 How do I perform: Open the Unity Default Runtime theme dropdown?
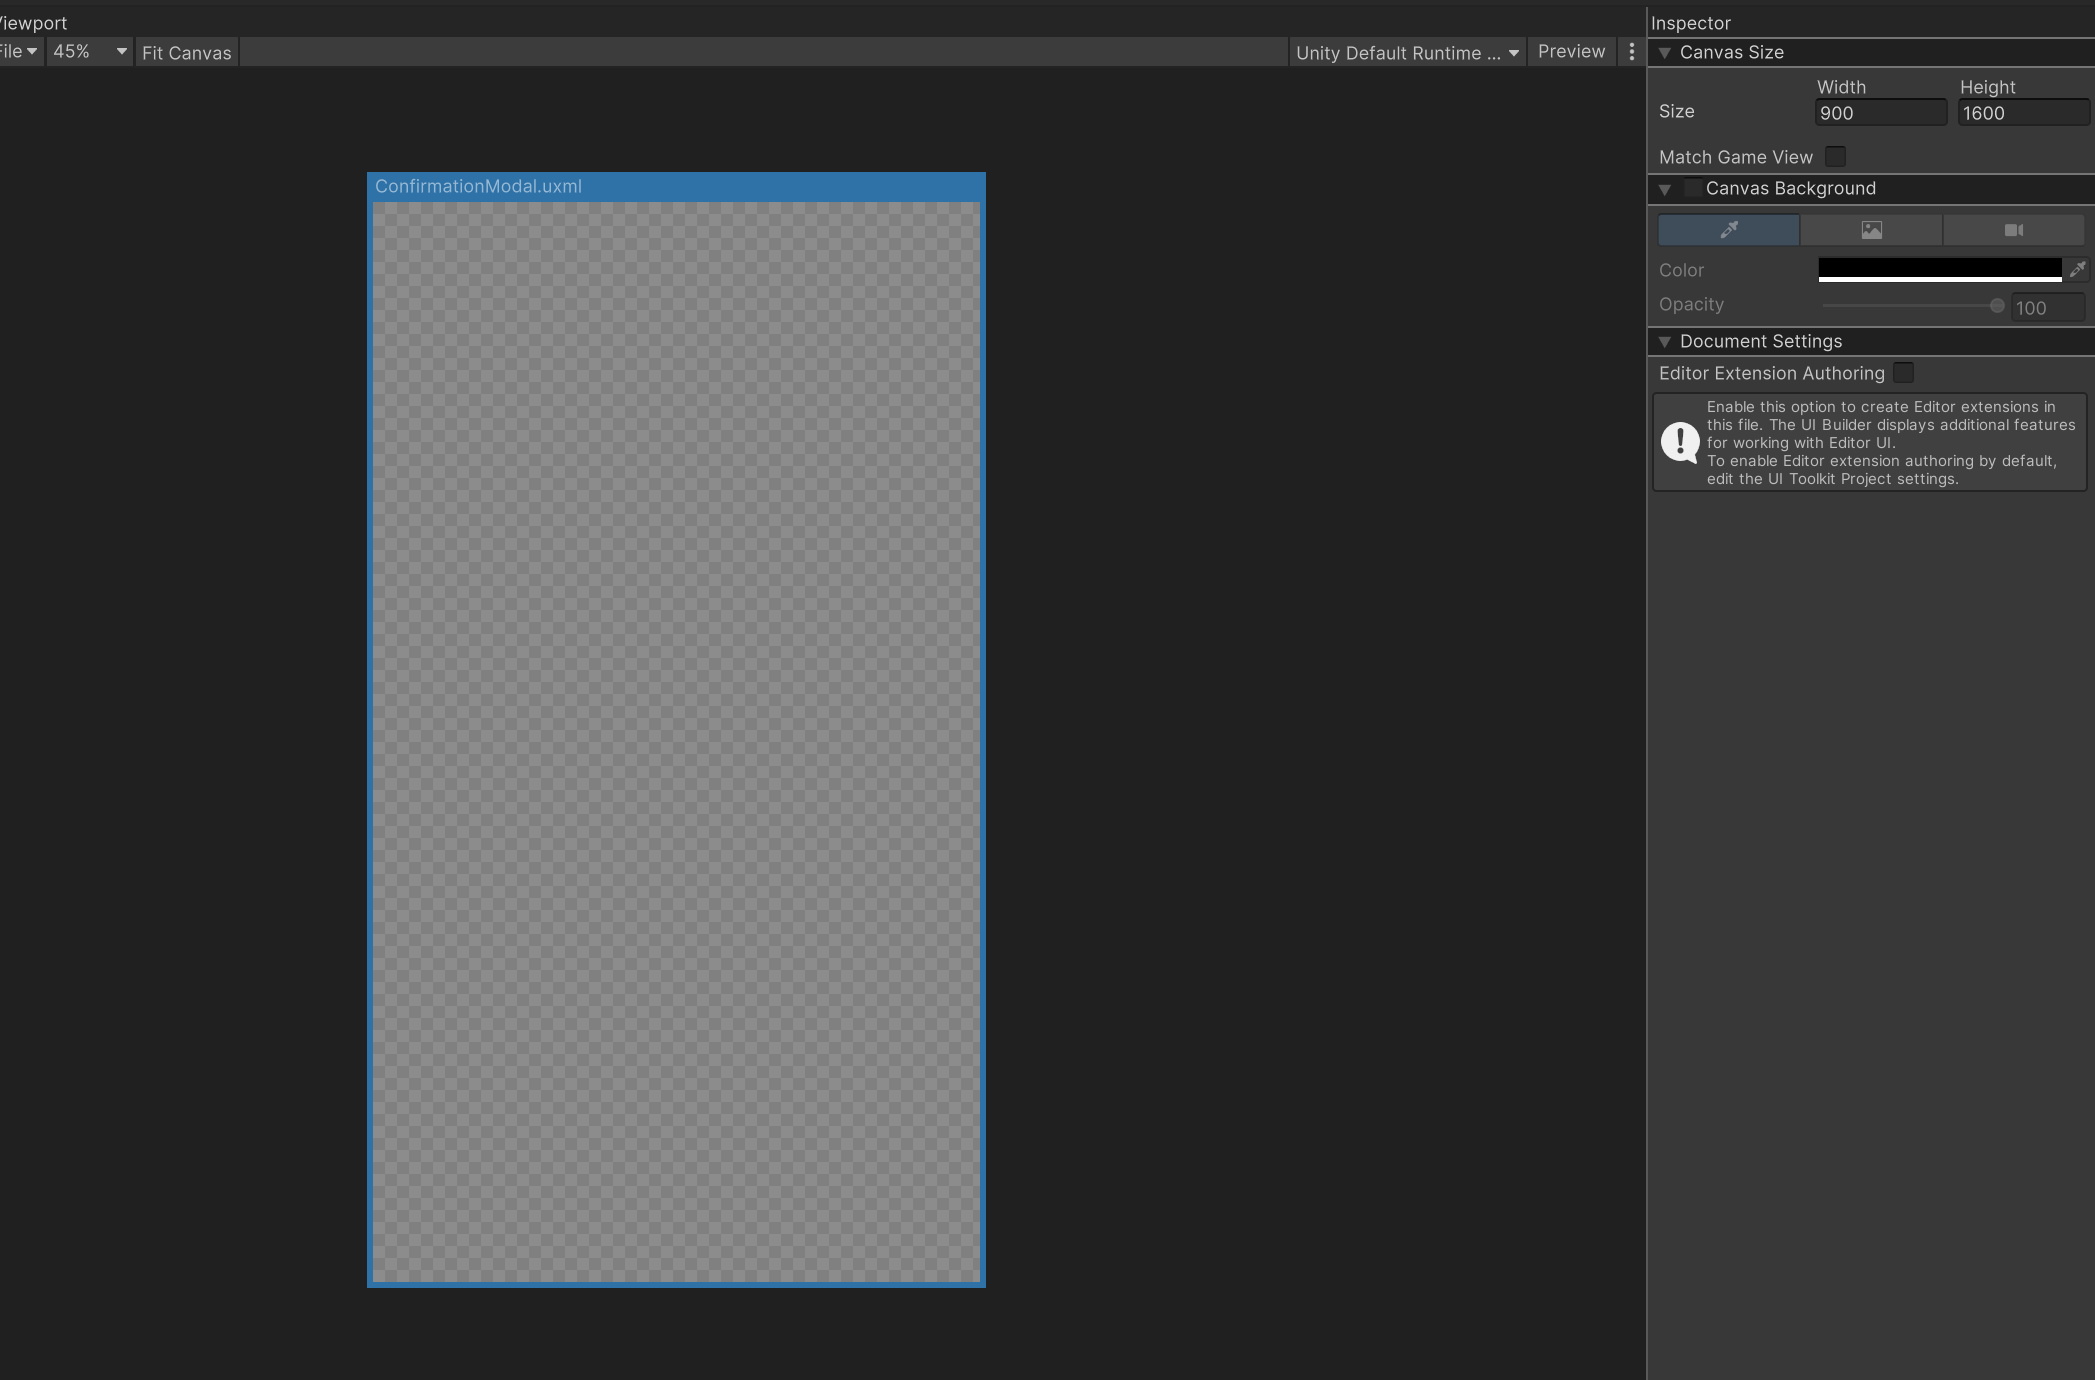click(1406, 53)
